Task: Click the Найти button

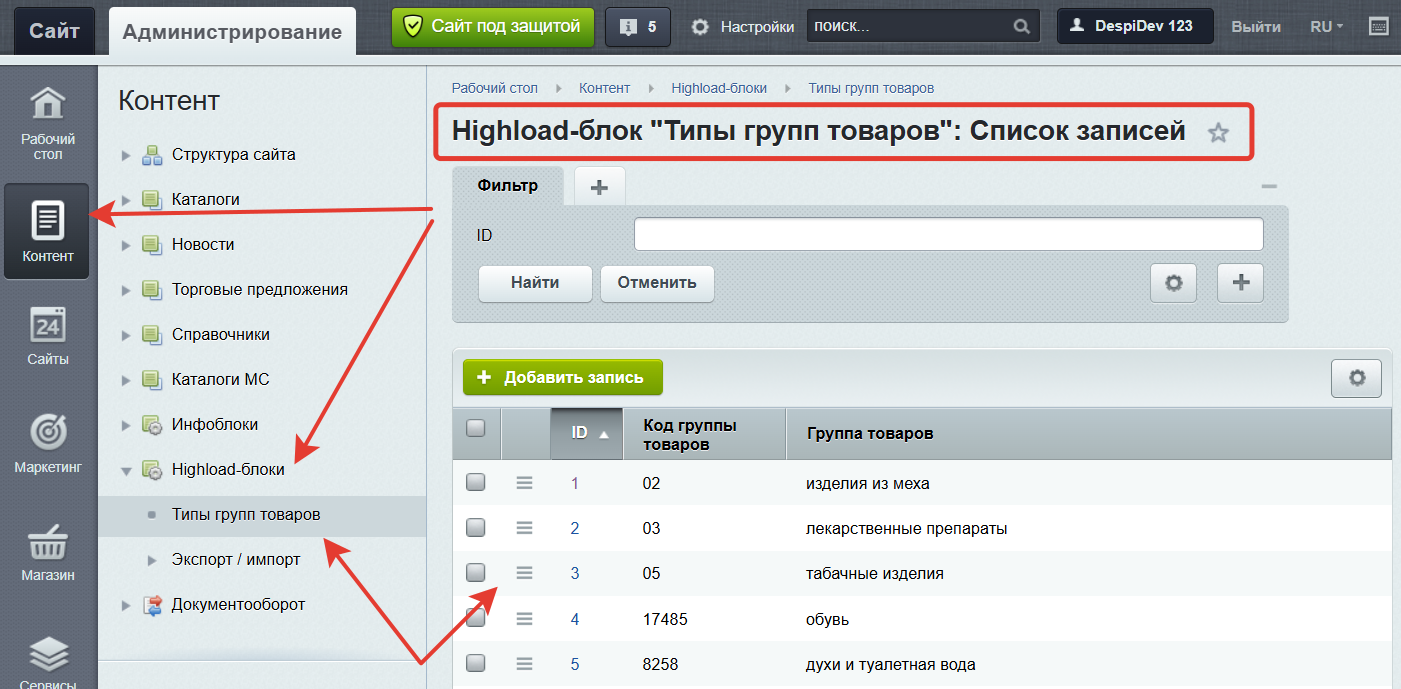Action: 535,283
